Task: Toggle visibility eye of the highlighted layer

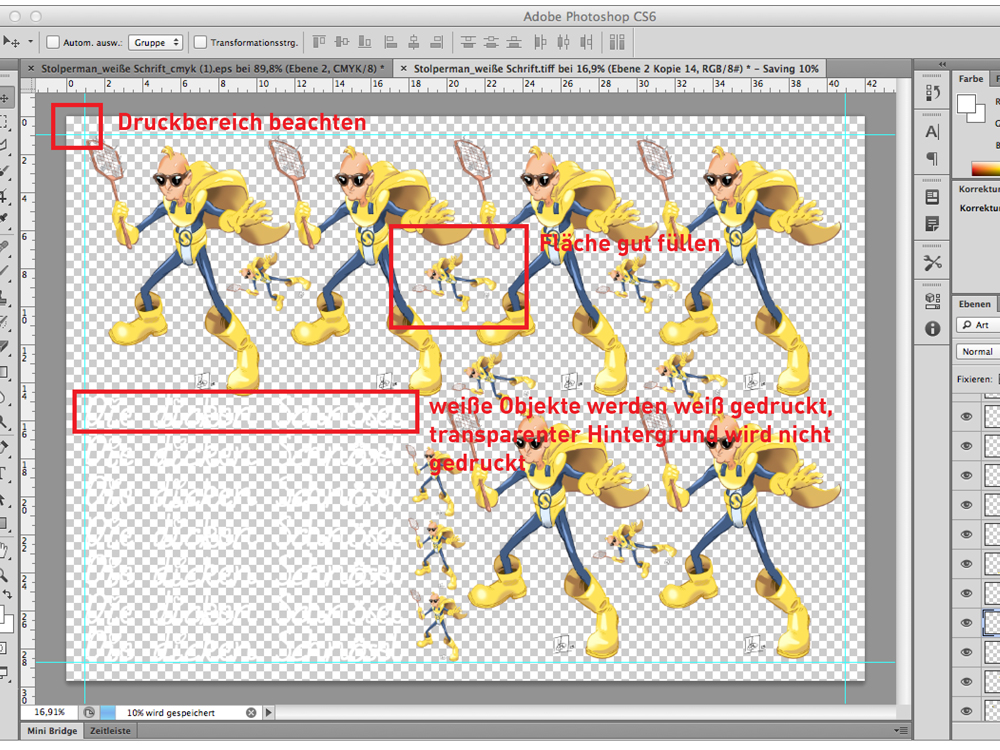Action: pos(966,622)
